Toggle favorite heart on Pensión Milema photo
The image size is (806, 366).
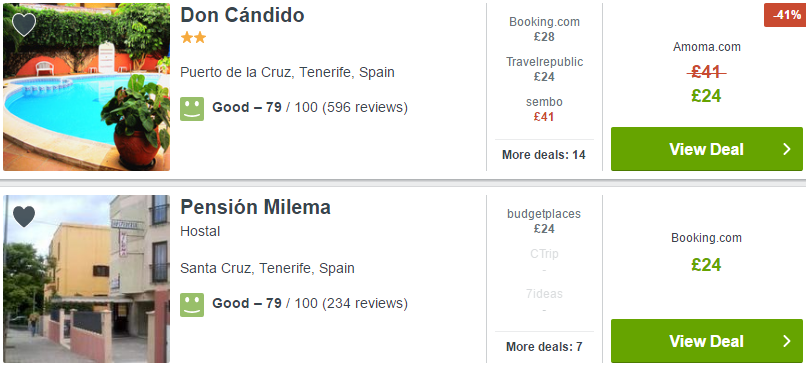coord(24,216)
